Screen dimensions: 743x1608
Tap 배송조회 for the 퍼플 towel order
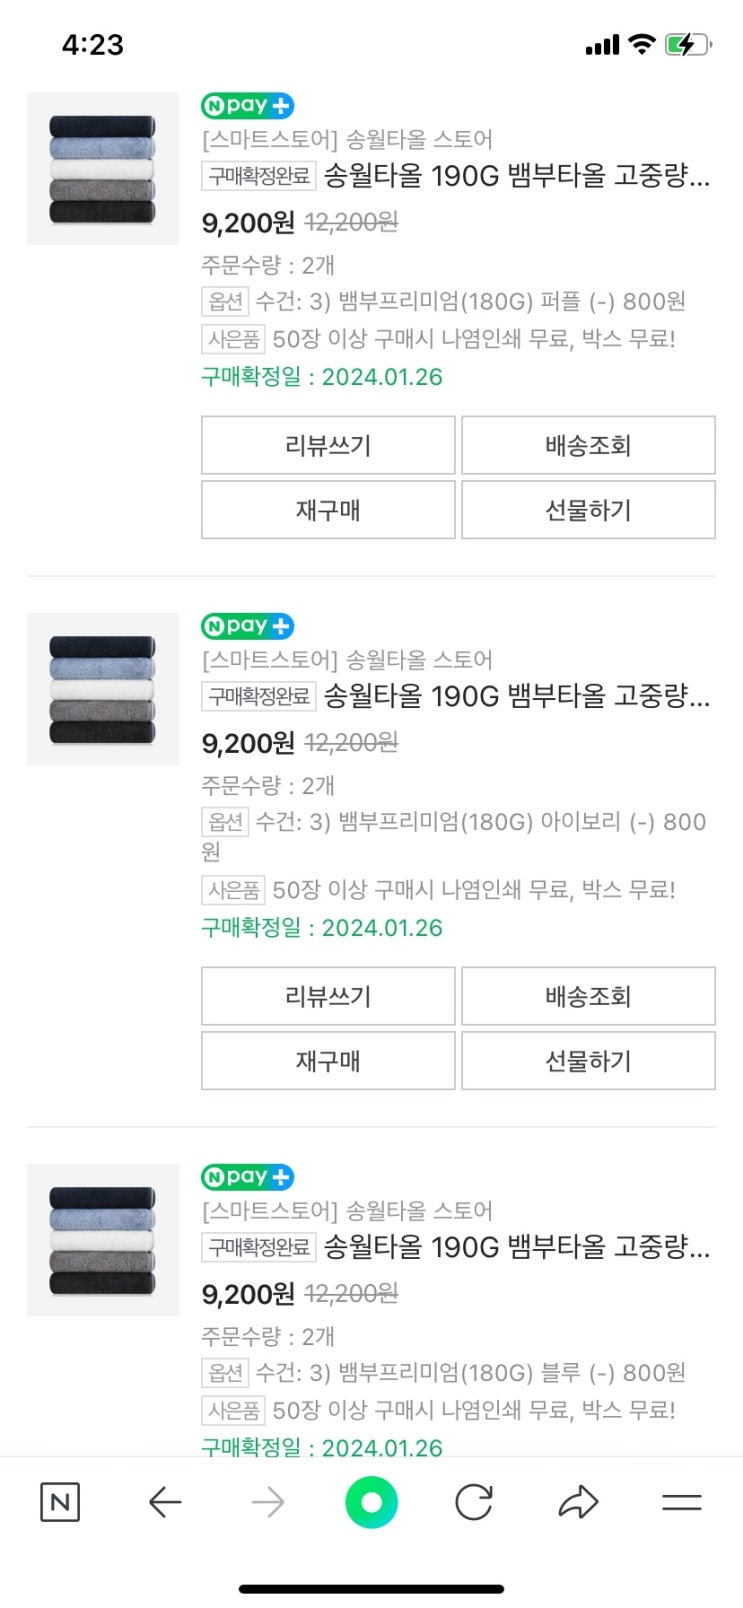pos(588,445)
